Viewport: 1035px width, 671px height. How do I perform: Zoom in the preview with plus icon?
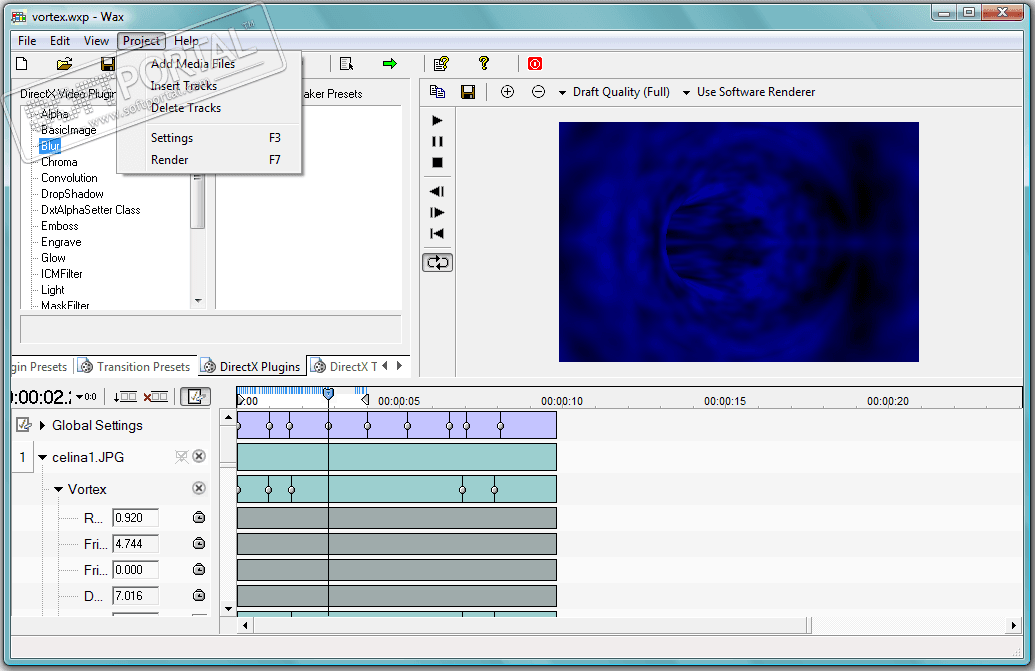point(507,92)
